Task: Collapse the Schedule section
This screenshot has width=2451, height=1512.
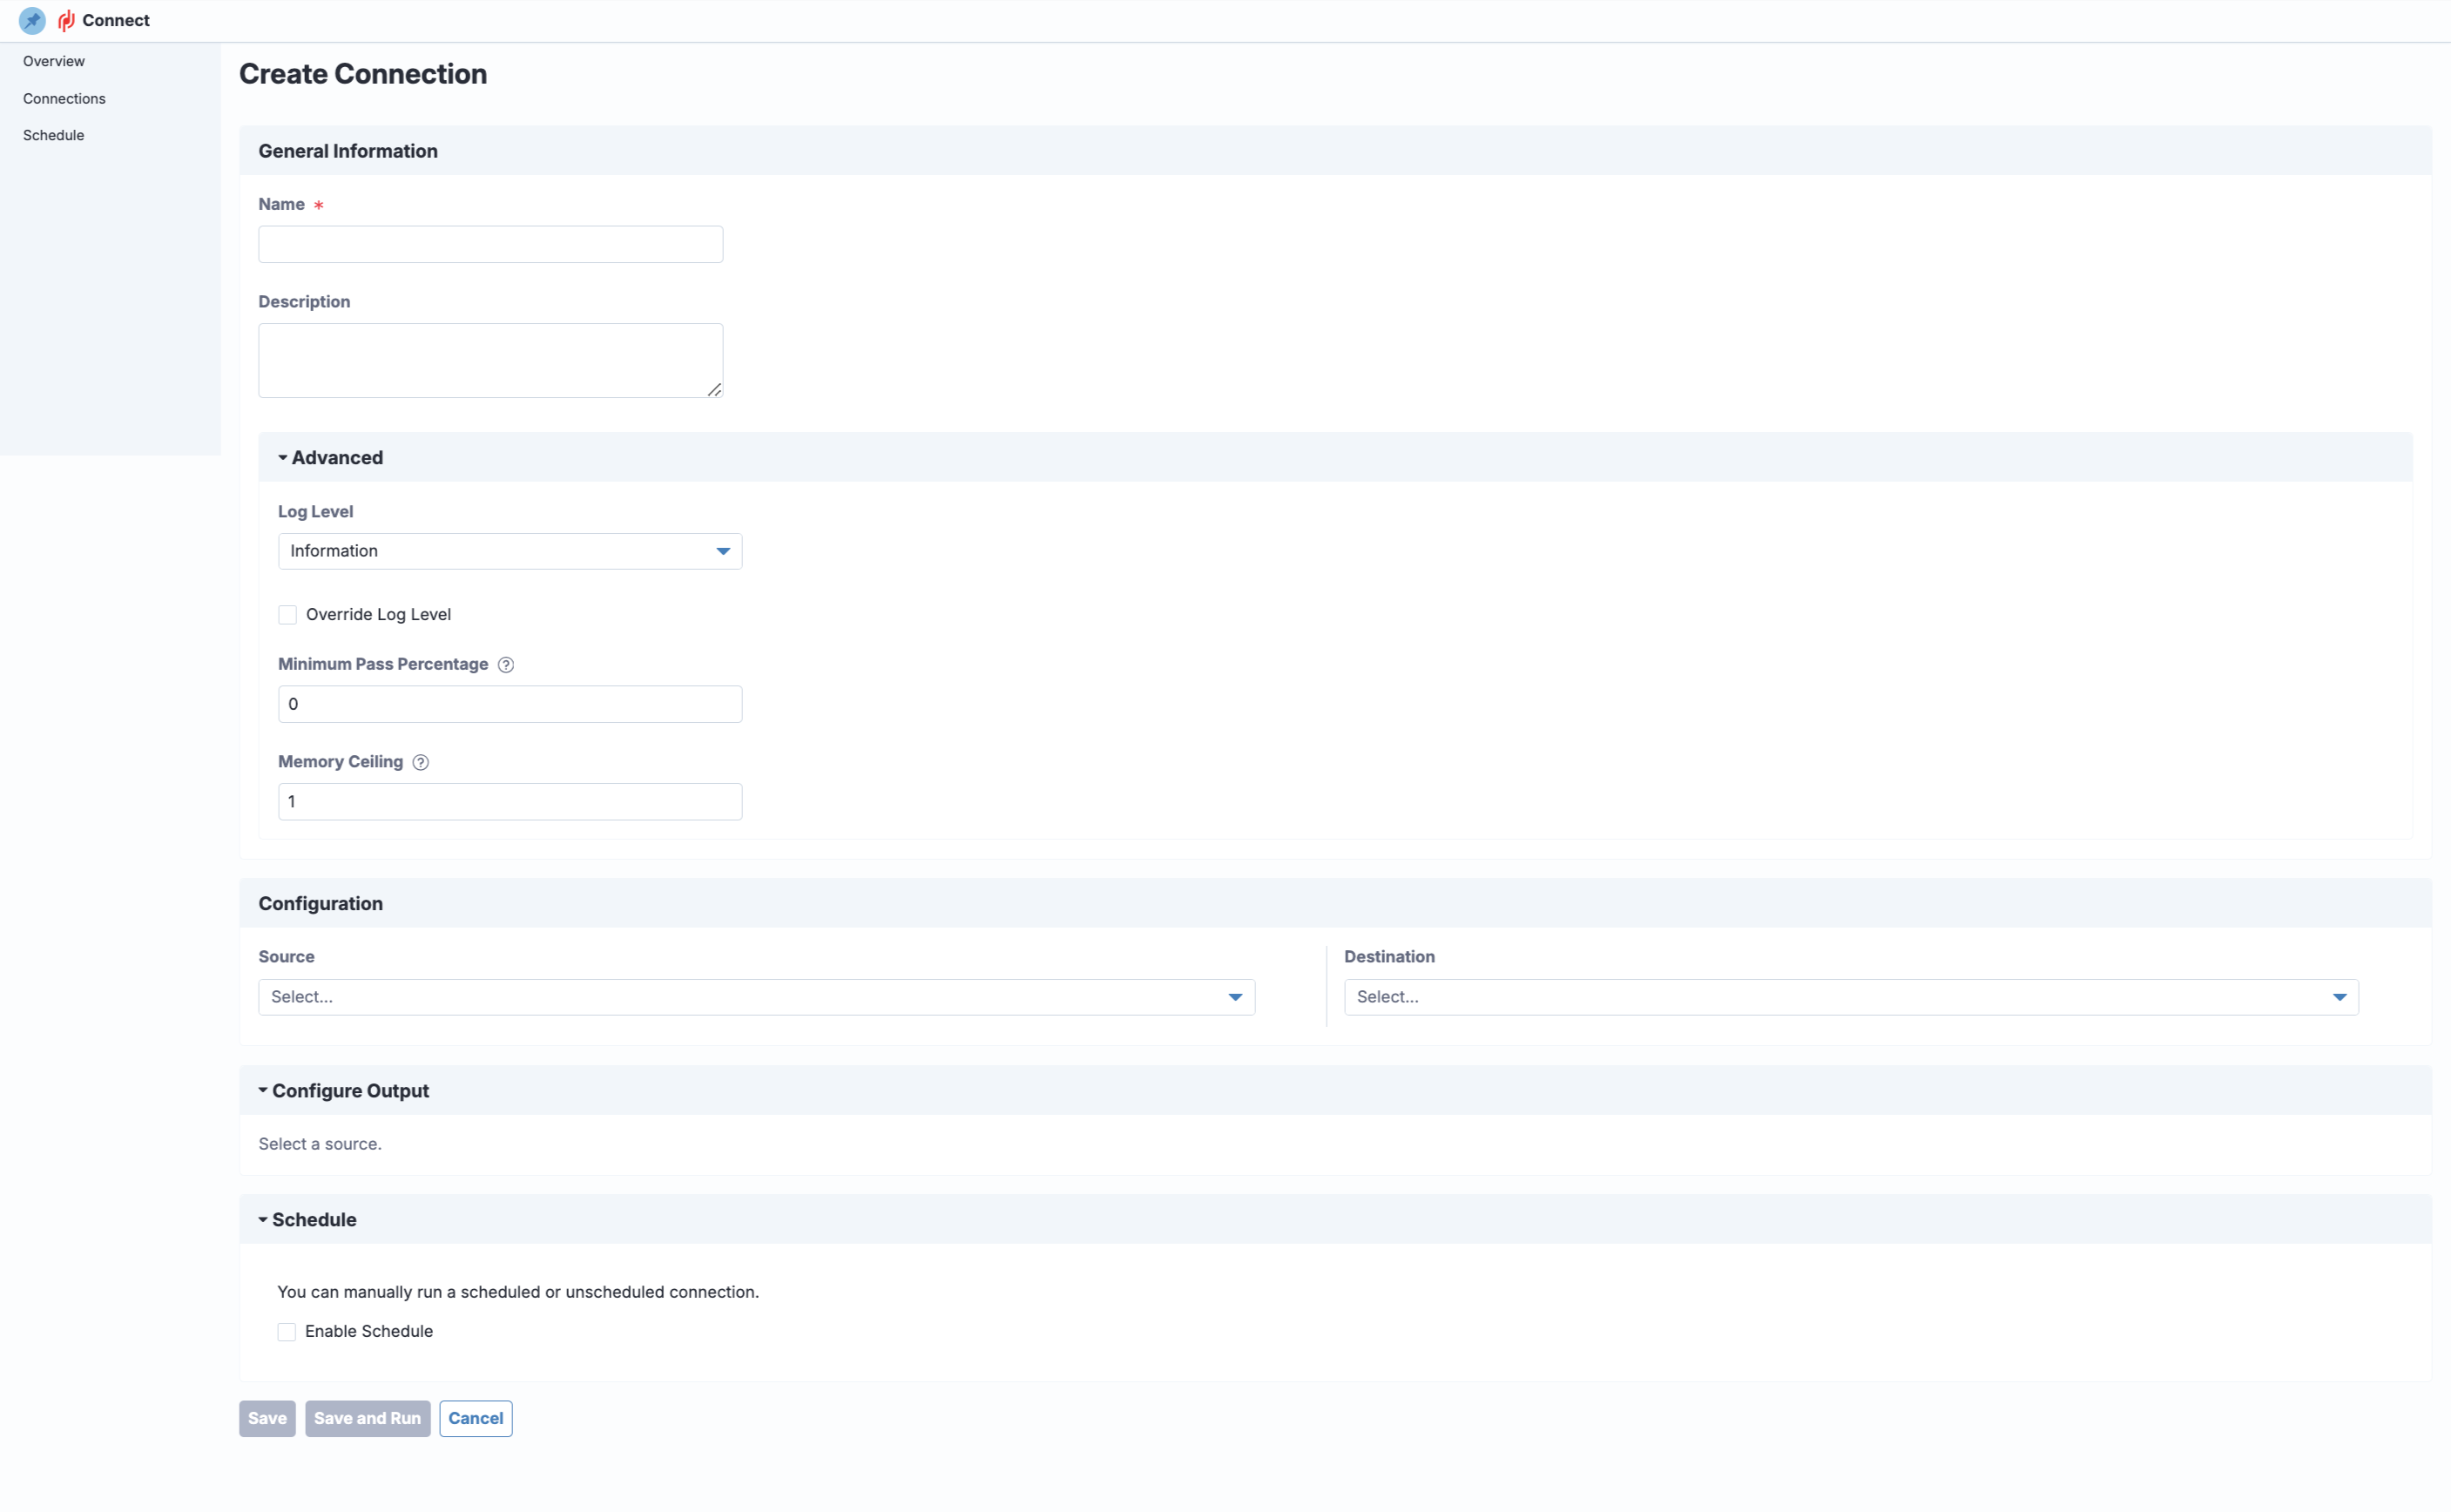Action: click(263, 1219)
